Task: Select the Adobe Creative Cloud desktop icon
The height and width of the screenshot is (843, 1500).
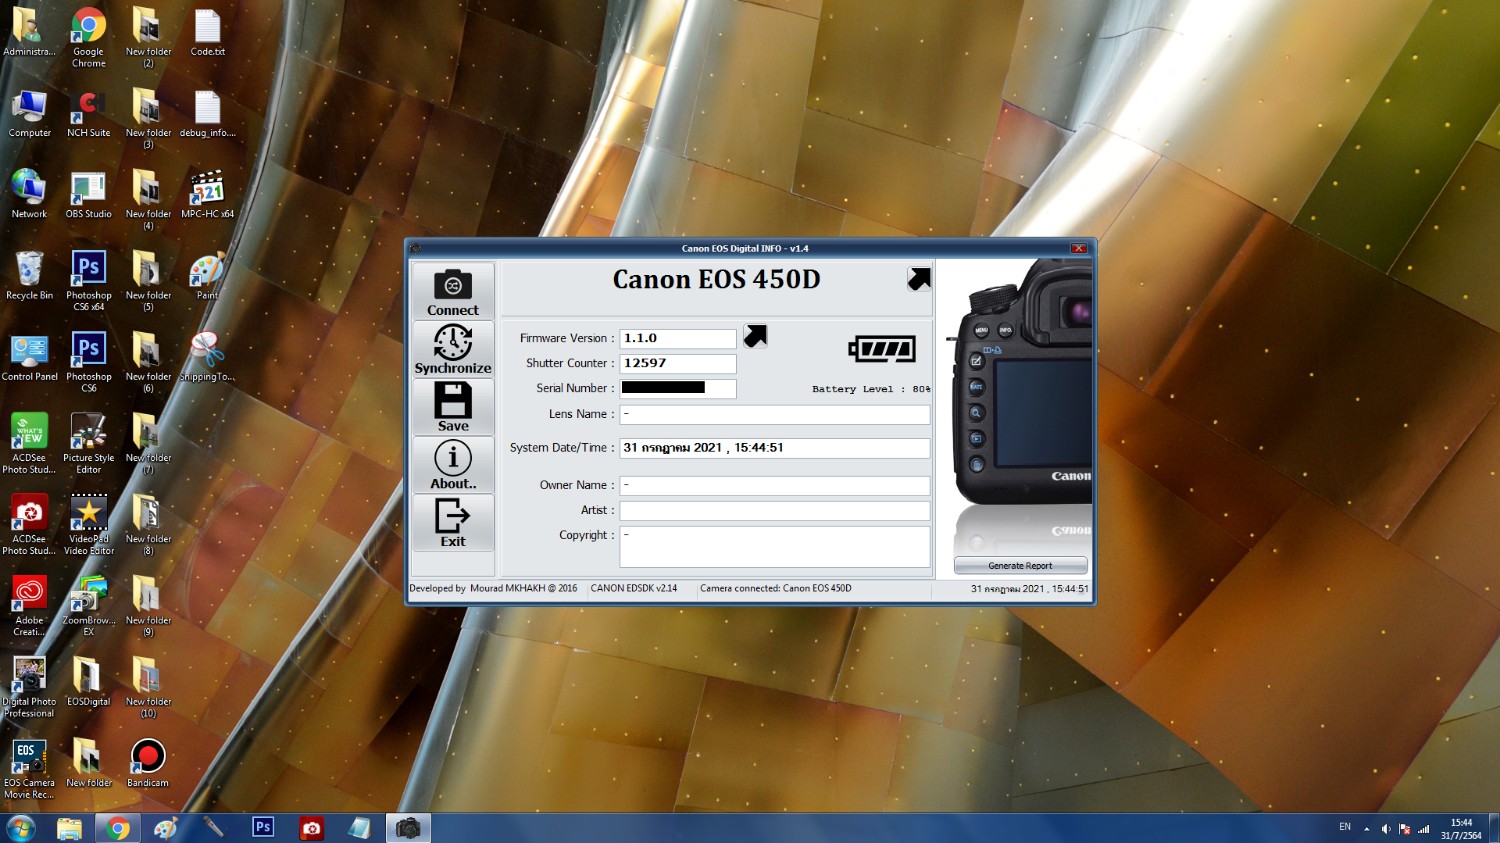Action: tap(29, 606)
